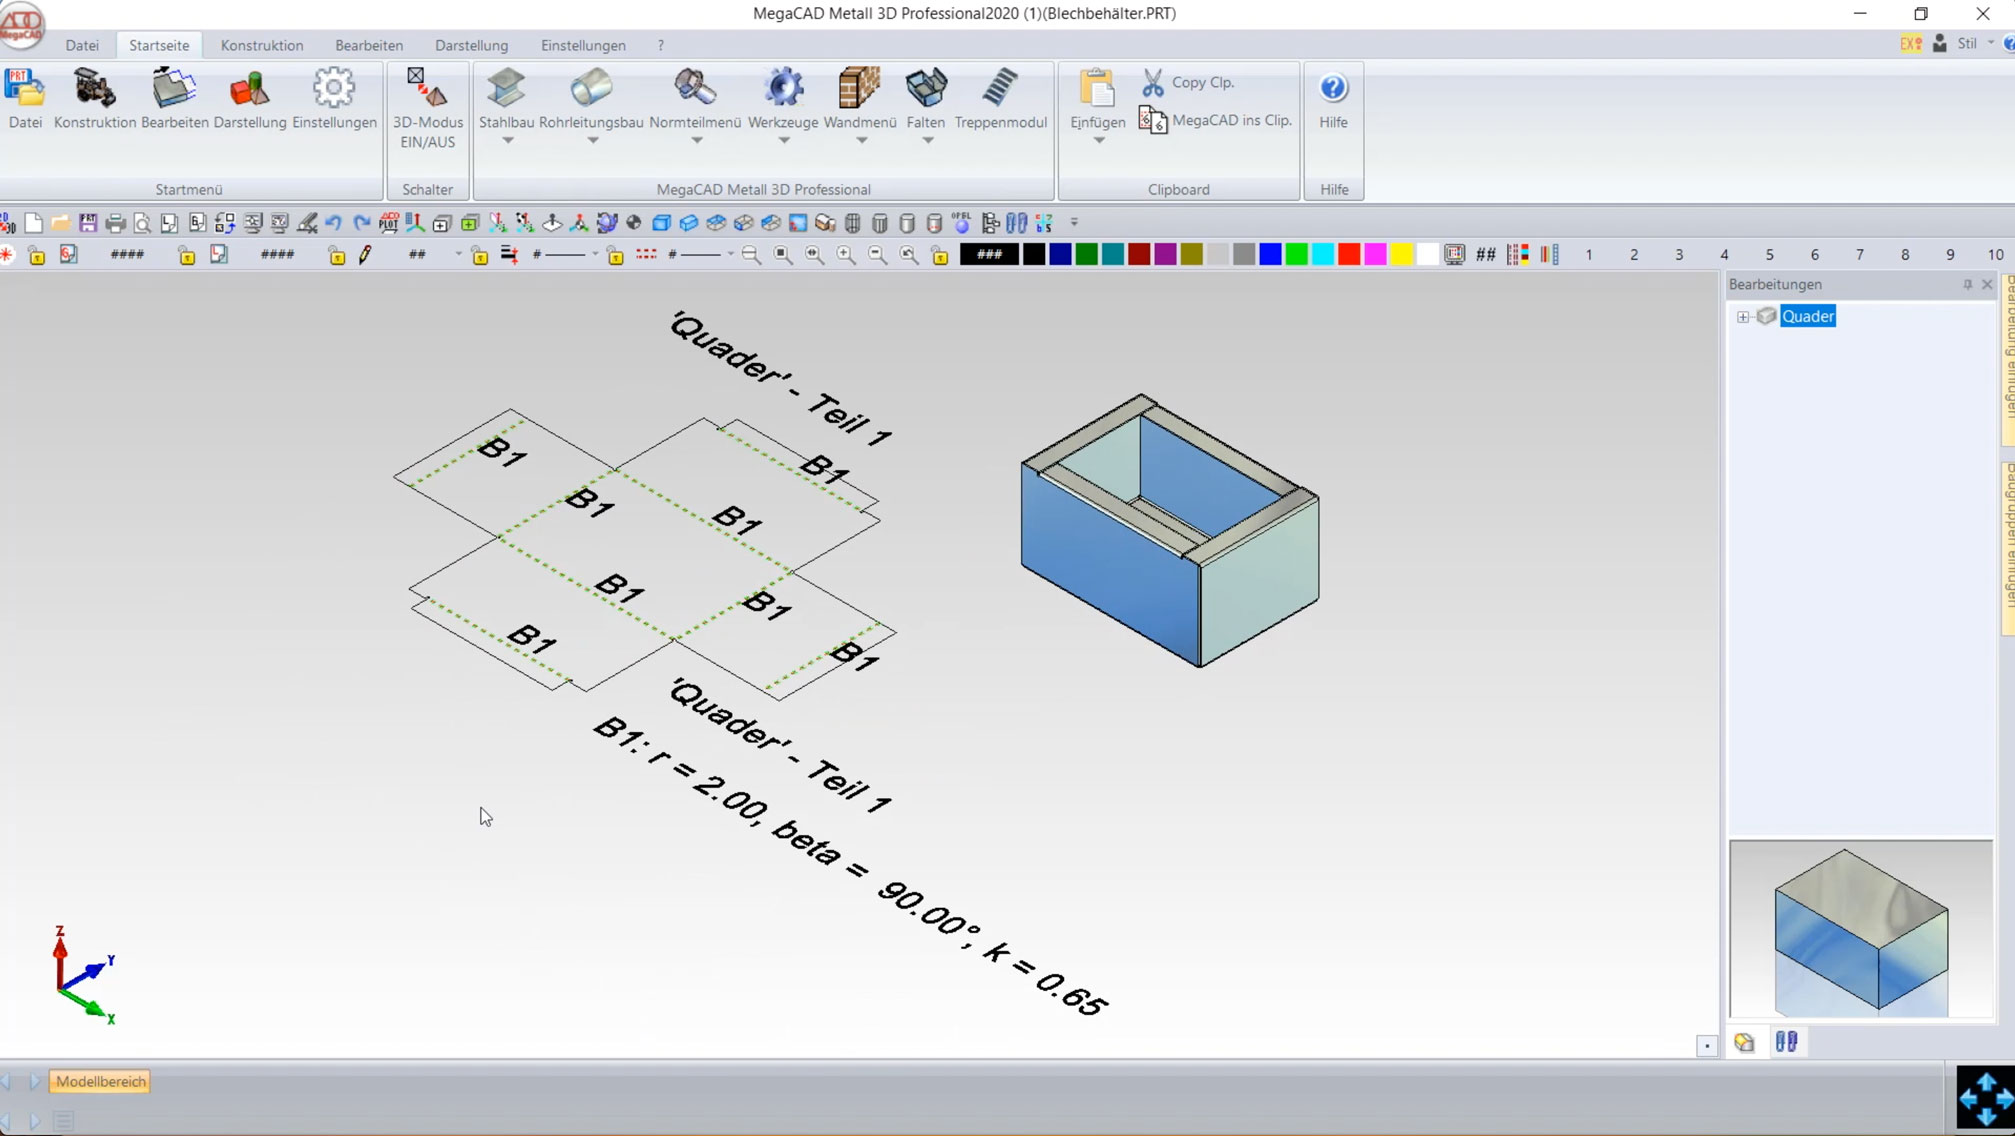Image resolution: width=2015 pixels, height=1136 pixels.
Task: Select the Modellbereich tab
Action: click(x=101, y=1081)
